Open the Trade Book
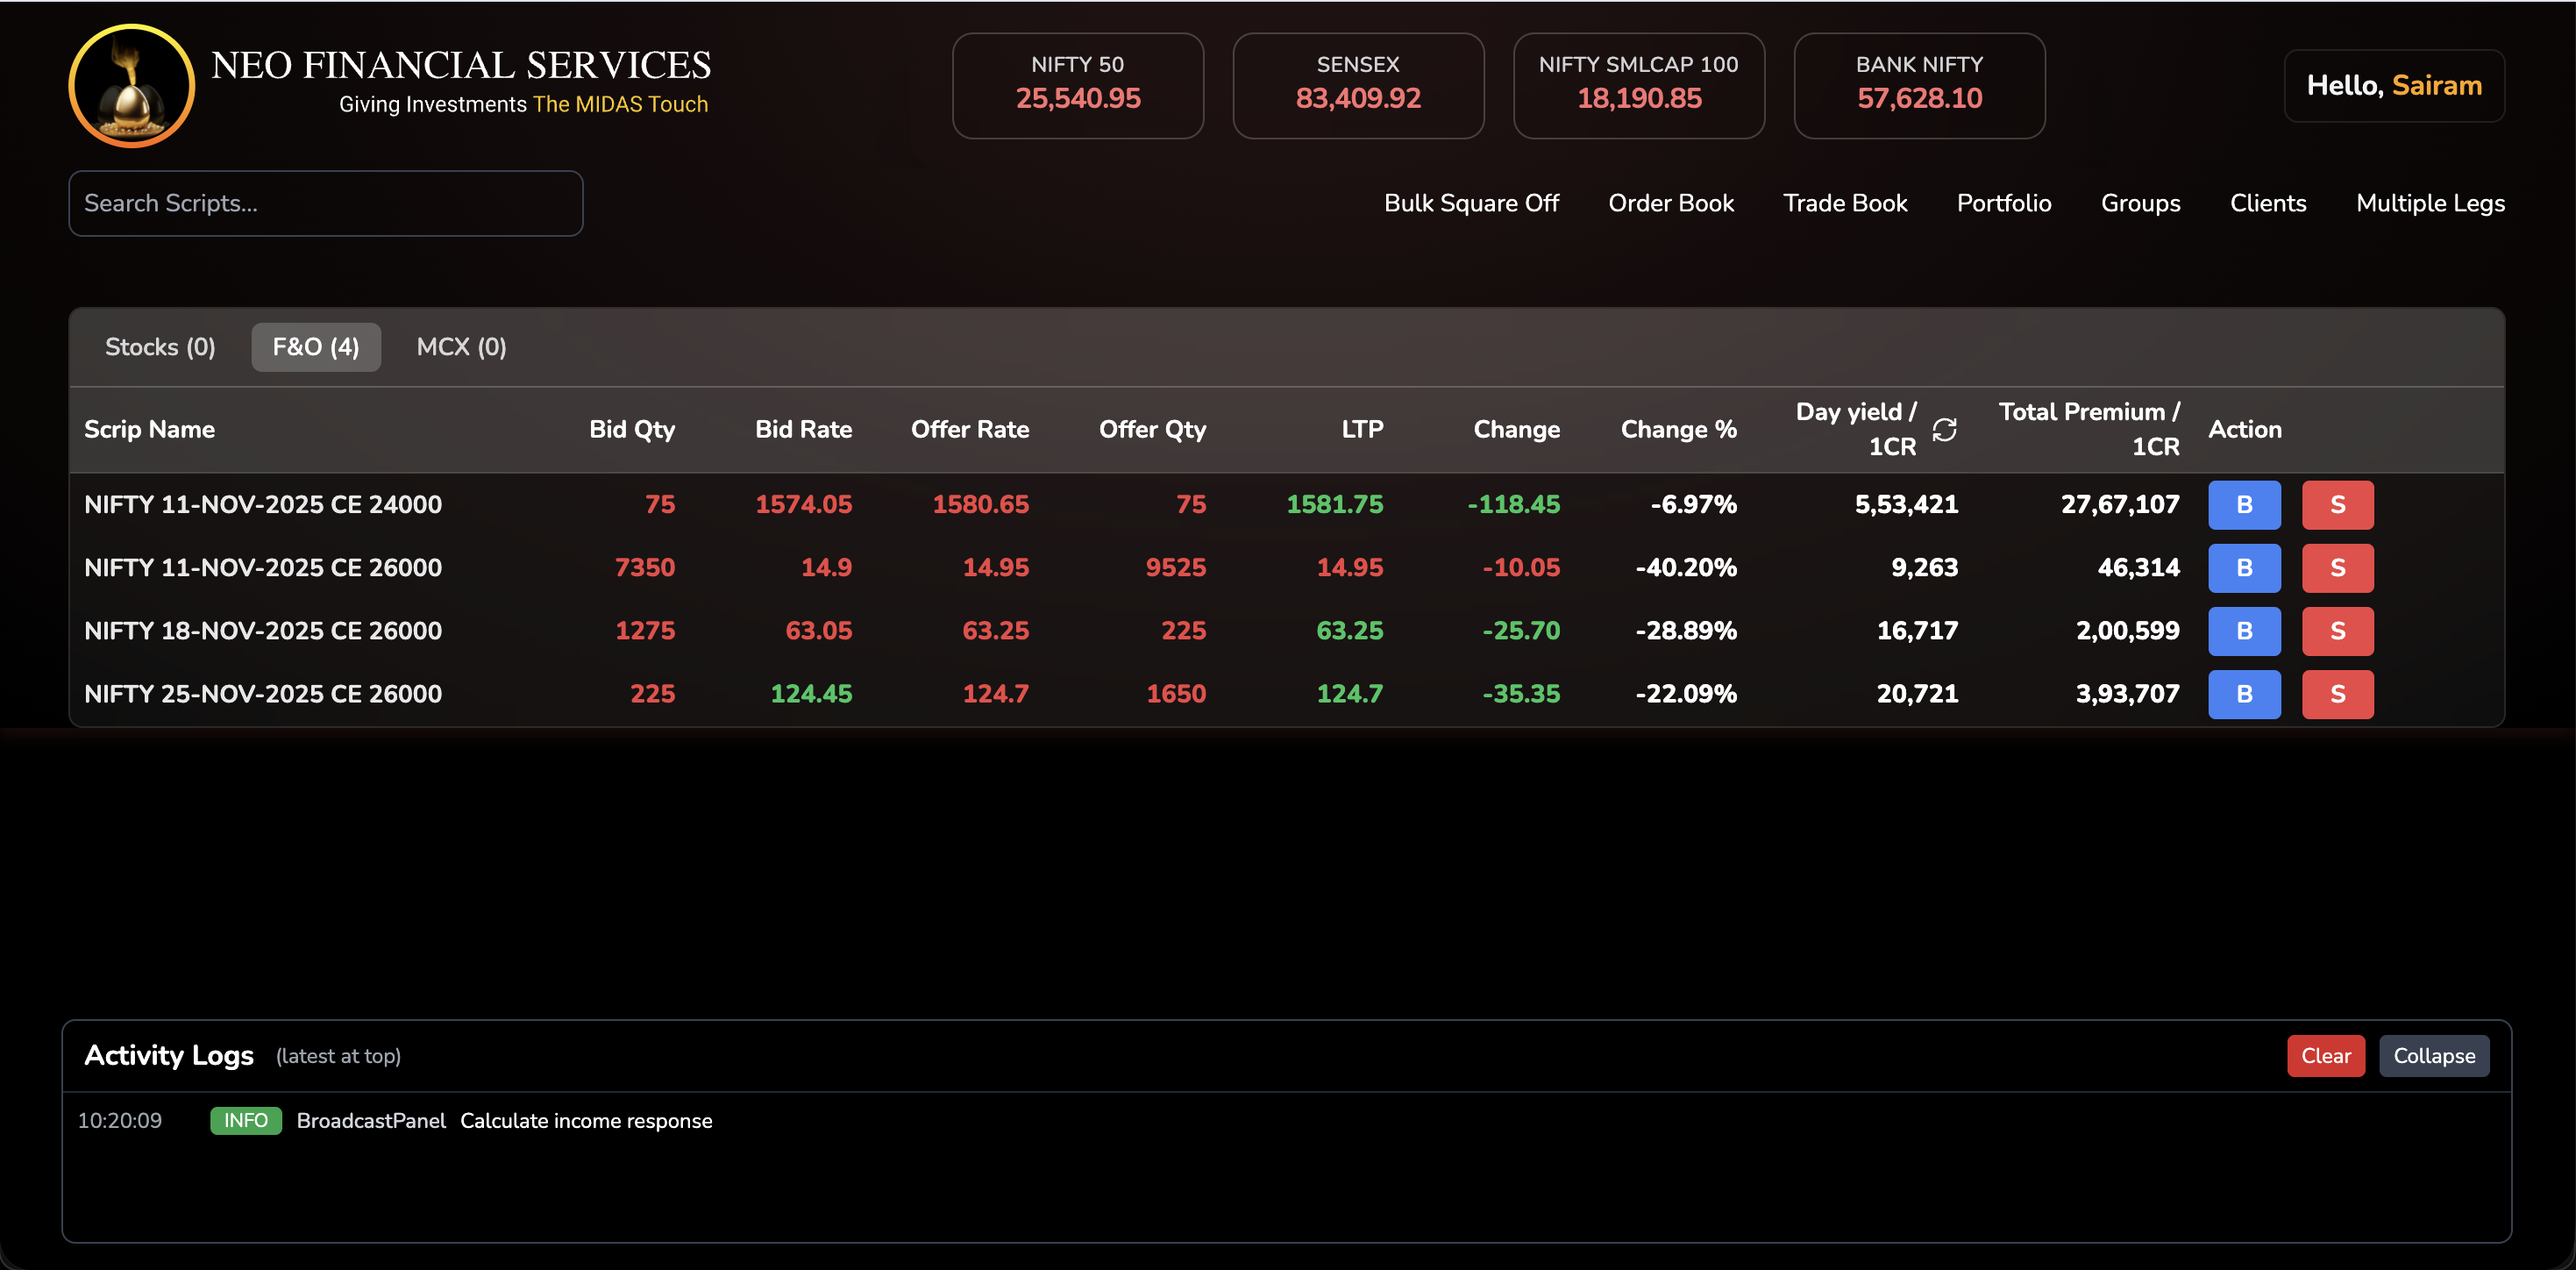2576x1270 pixels. [1846, 203]
